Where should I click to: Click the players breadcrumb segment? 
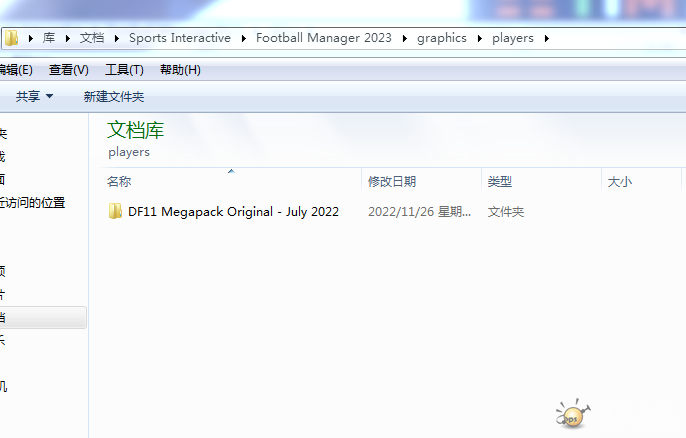tap(513, 38)
